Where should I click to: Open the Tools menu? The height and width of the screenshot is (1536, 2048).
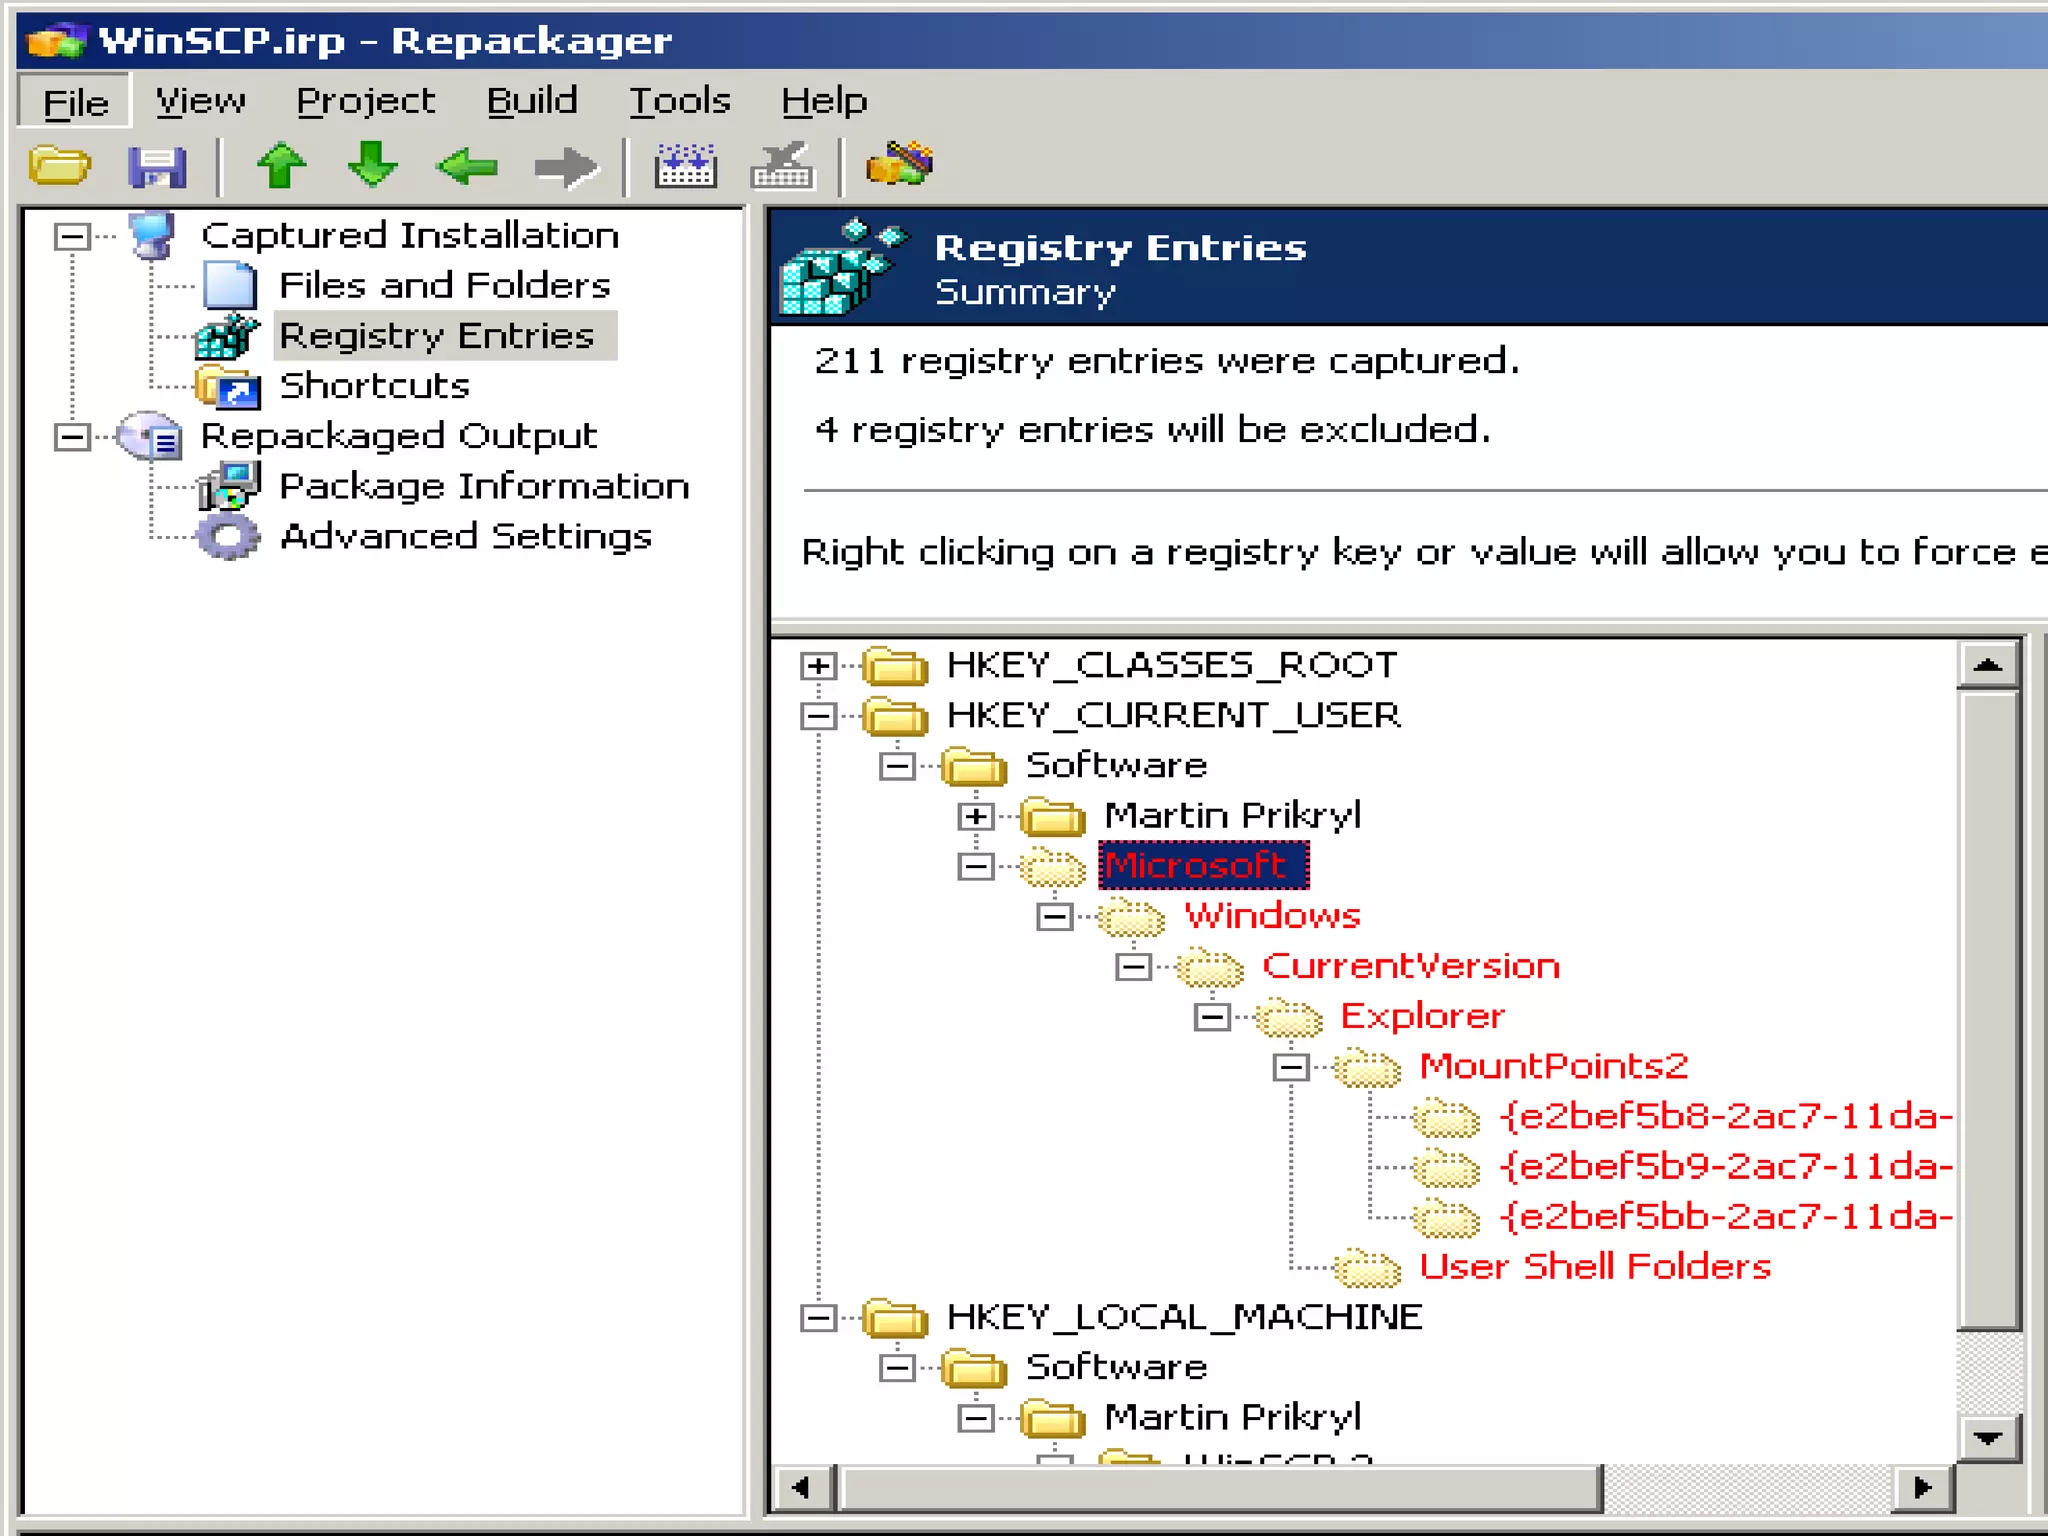(x=679, y=101)
